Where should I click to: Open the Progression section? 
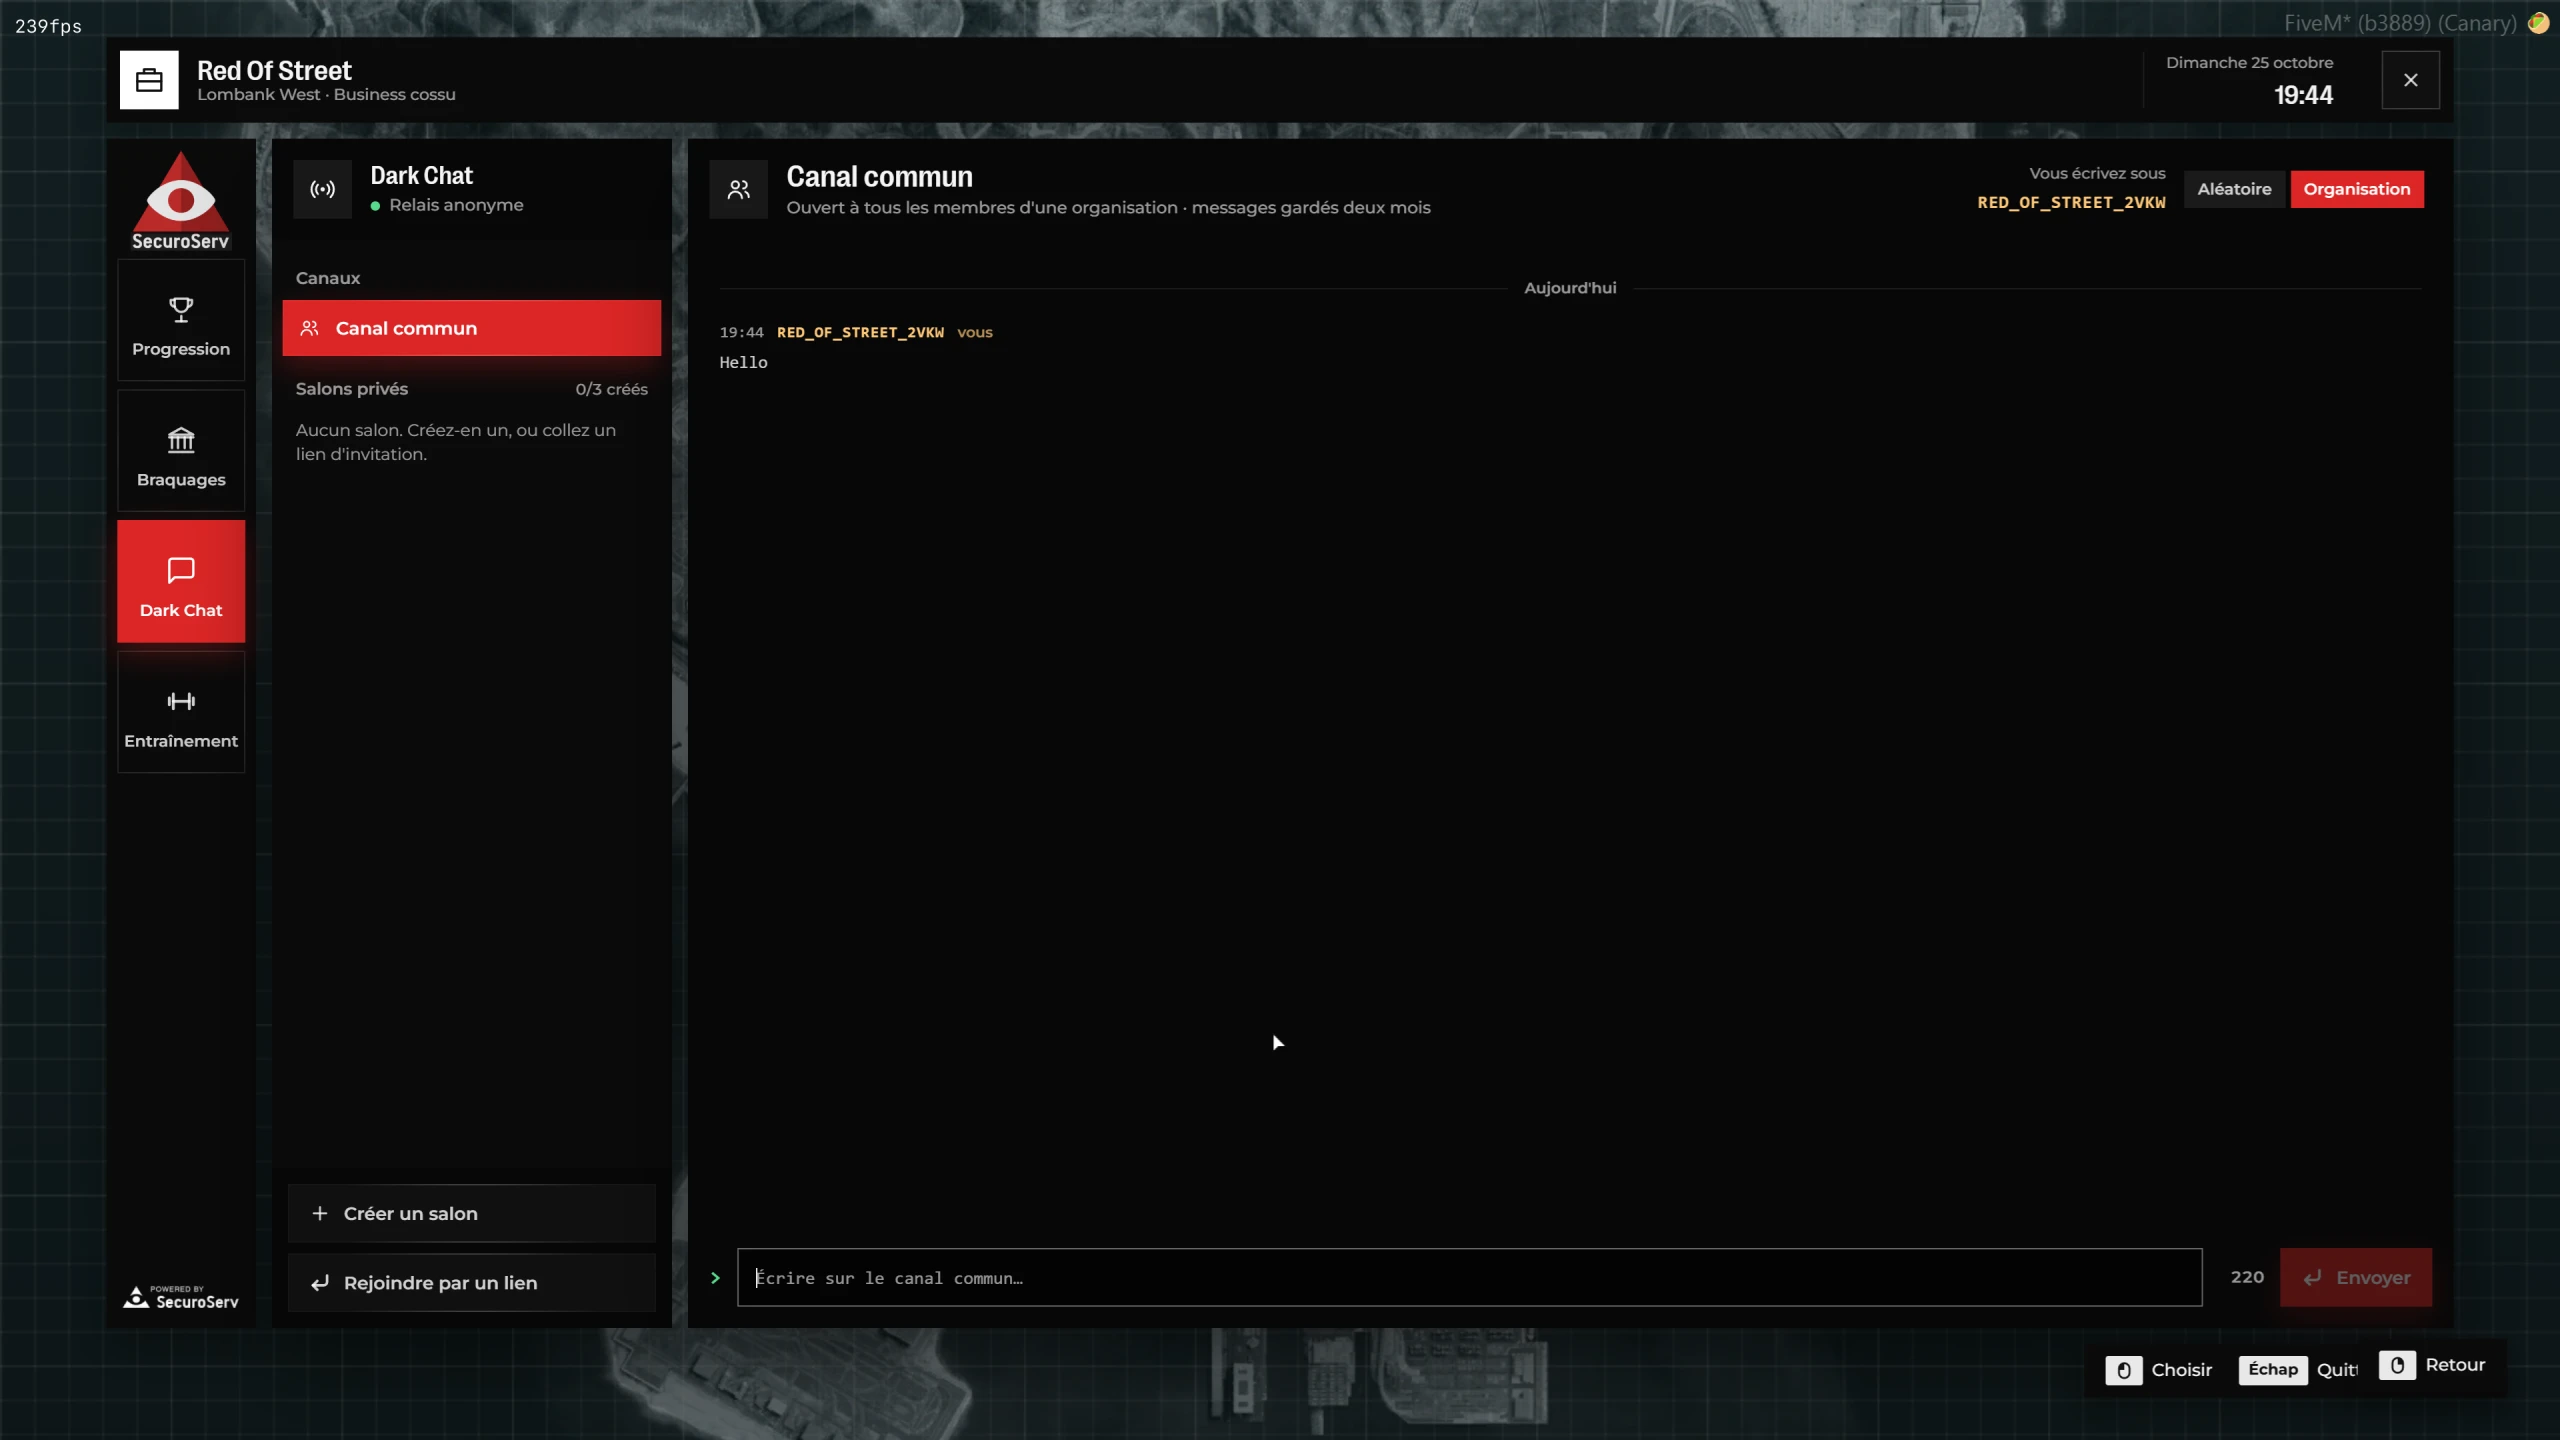[x=181, y=321]
